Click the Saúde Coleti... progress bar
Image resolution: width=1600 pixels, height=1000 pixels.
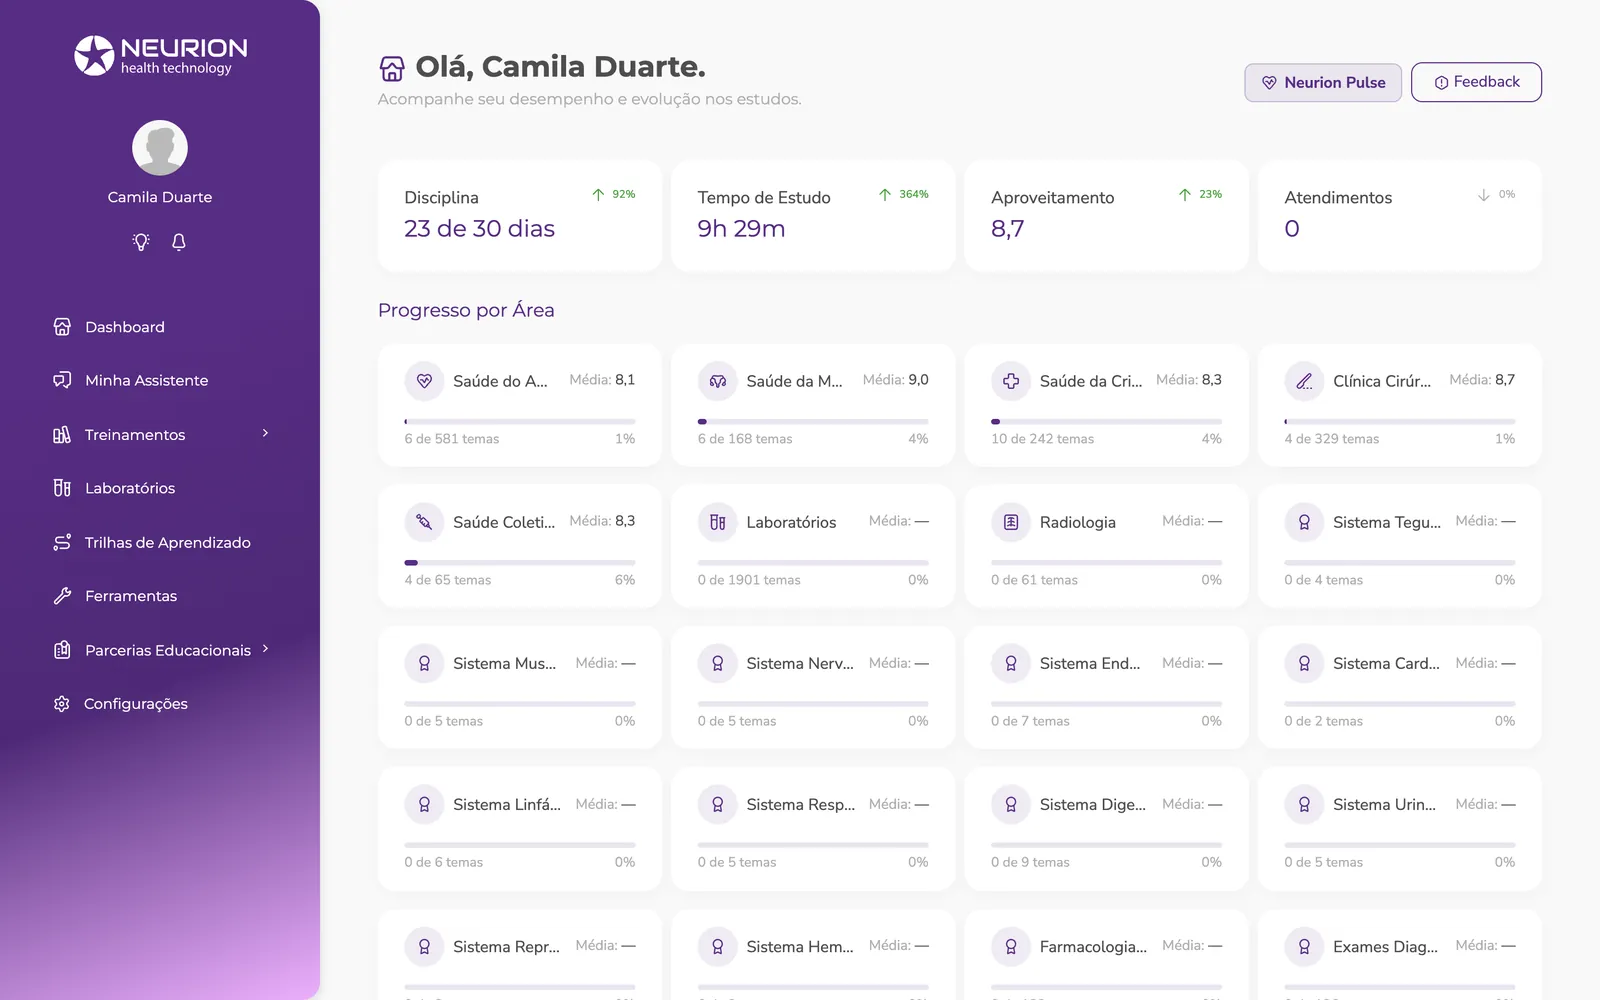(x=520, y=563)
